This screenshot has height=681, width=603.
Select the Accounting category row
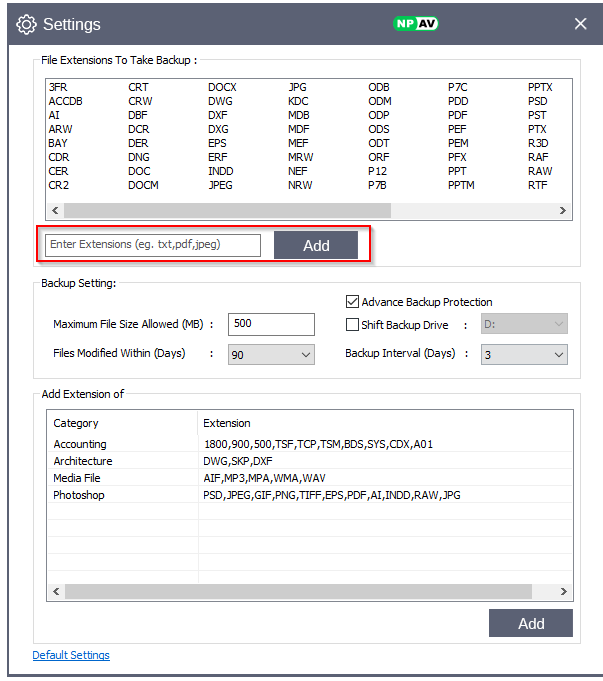point(80,444)
